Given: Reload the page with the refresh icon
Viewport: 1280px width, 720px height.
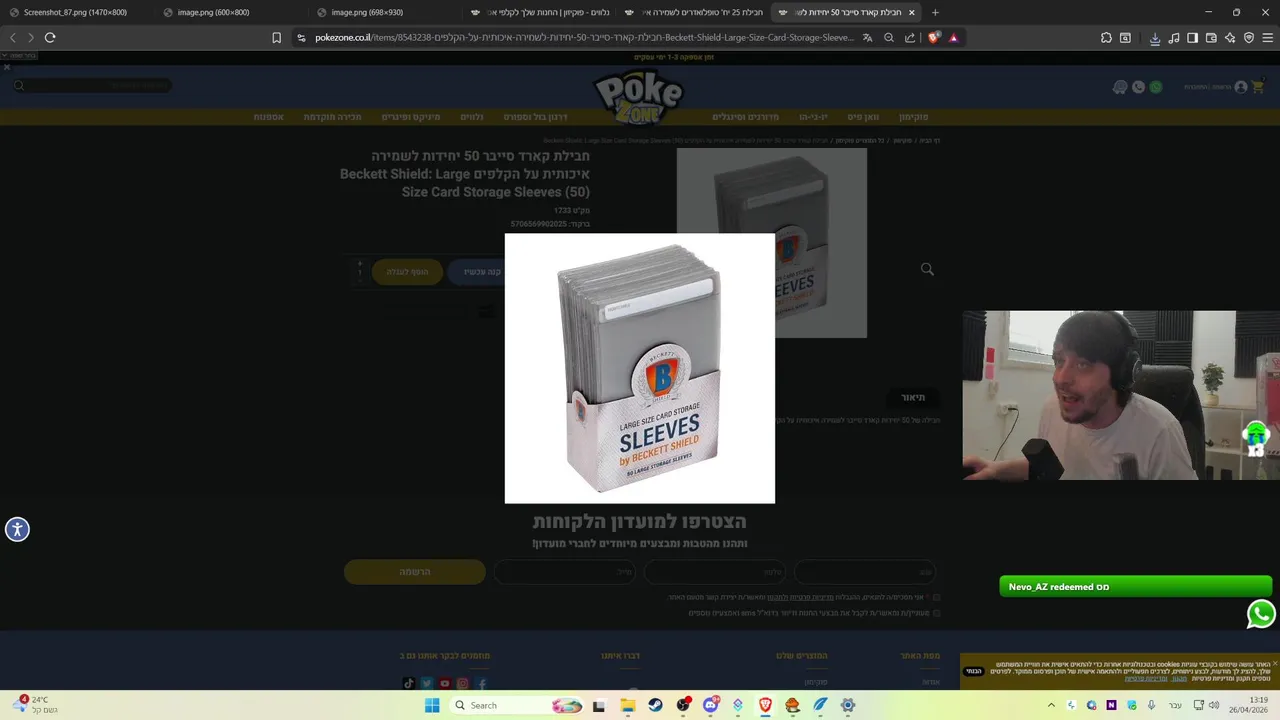Looking at the screenshot, I should 50,37.
